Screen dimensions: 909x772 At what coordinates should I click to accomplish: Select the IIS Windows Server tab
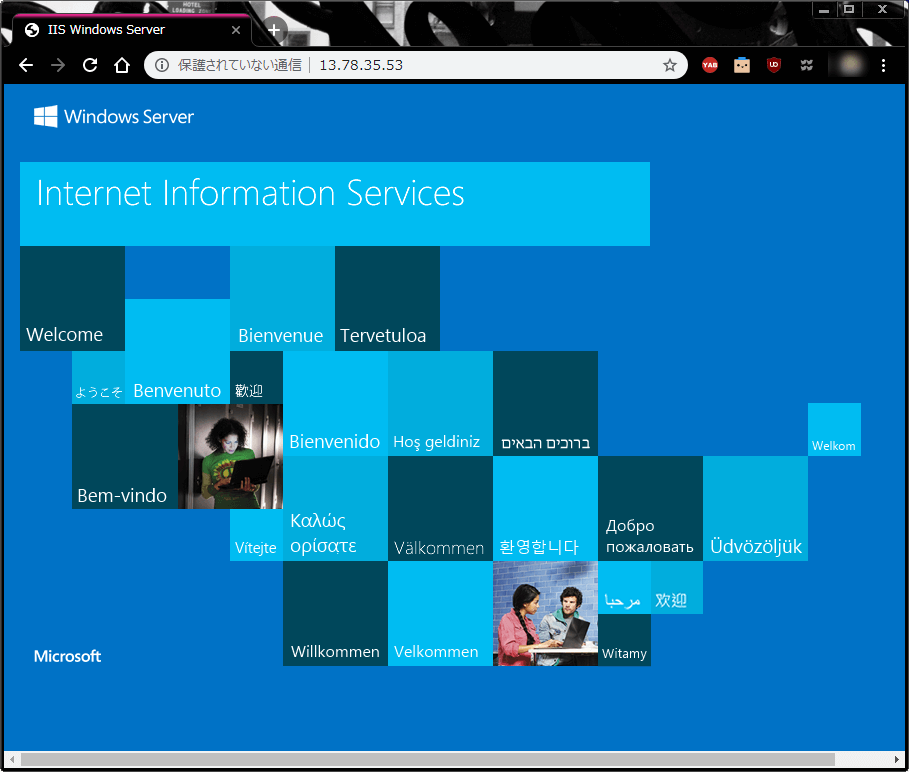click(x=132, y=30)
